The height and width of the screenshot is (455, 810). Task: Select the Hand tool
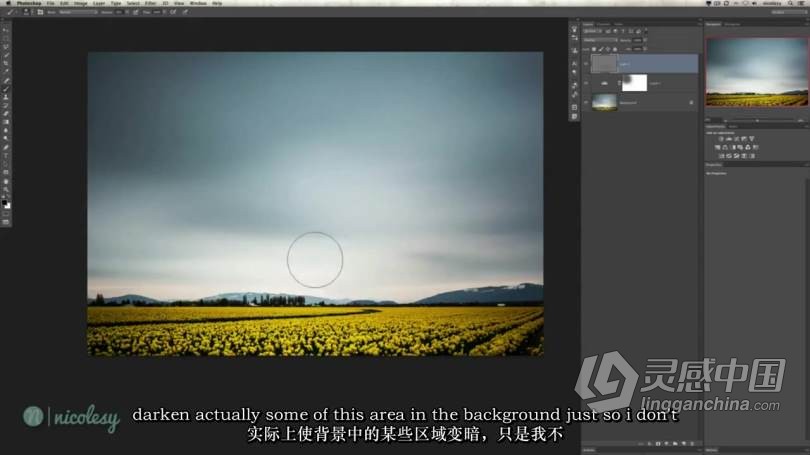[6, 181]
